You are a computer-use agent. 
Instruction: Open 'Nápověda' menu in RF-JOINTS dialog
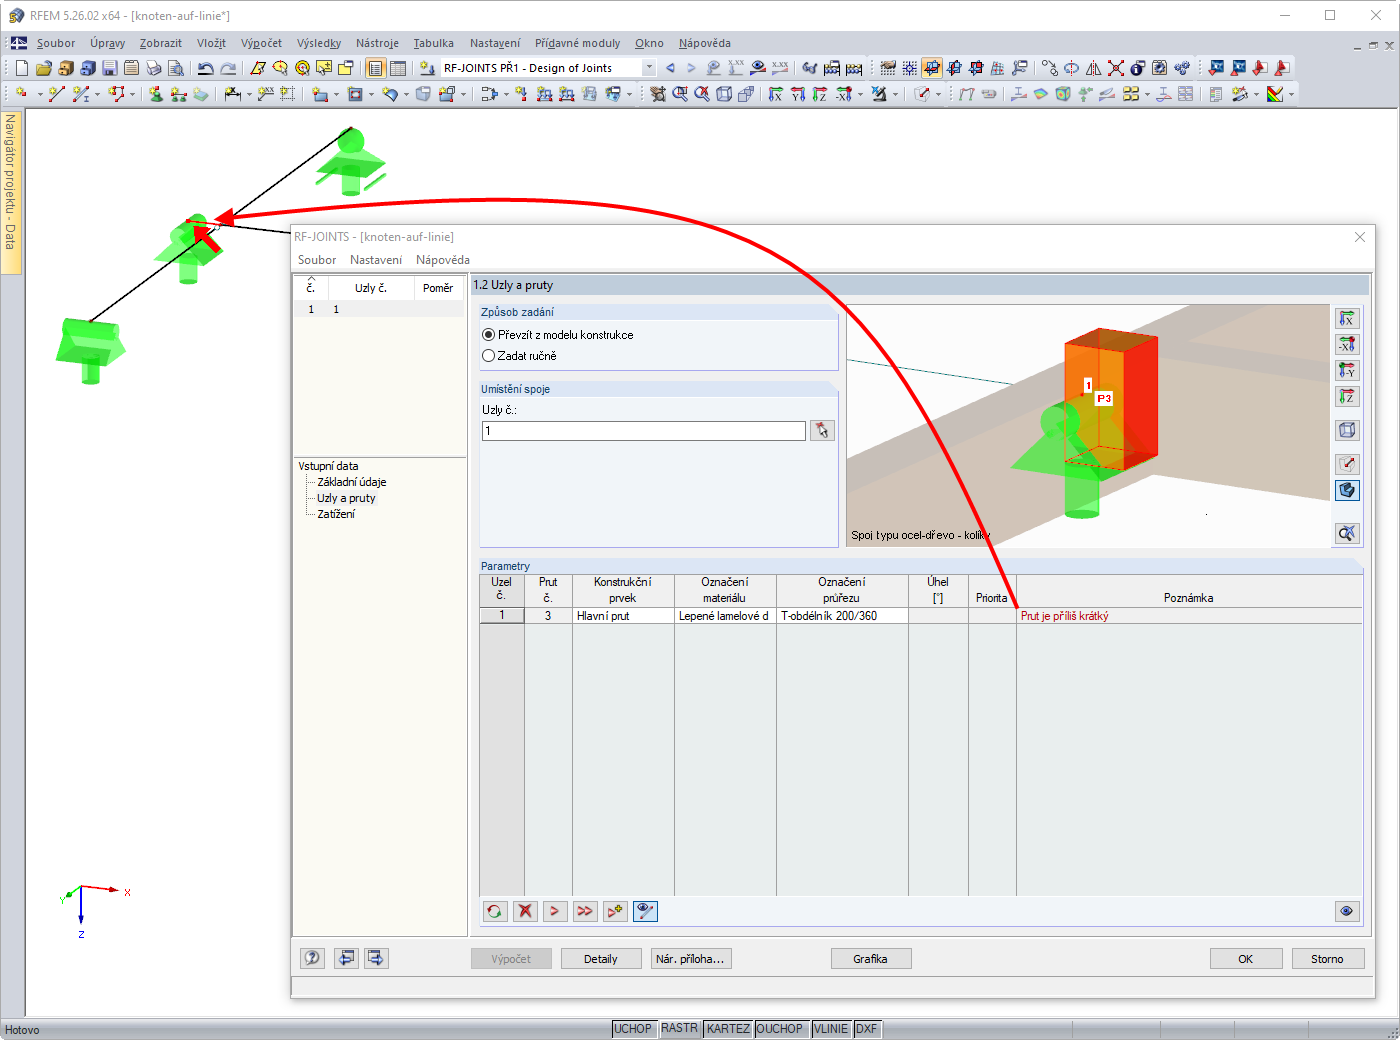point(443,260)
